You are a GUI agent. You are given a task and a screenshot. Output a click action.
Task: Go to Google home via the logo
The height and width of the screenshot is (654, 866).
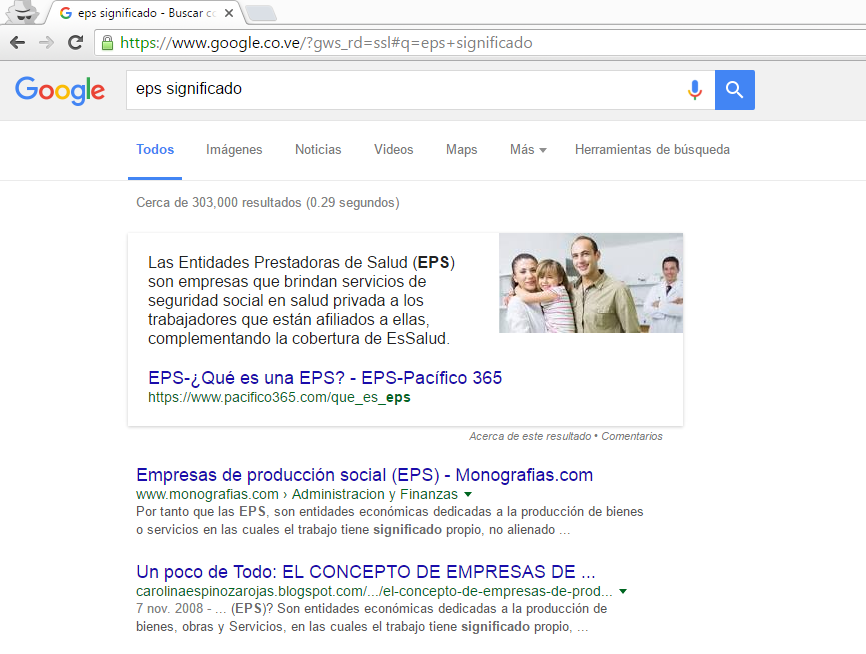60,90
